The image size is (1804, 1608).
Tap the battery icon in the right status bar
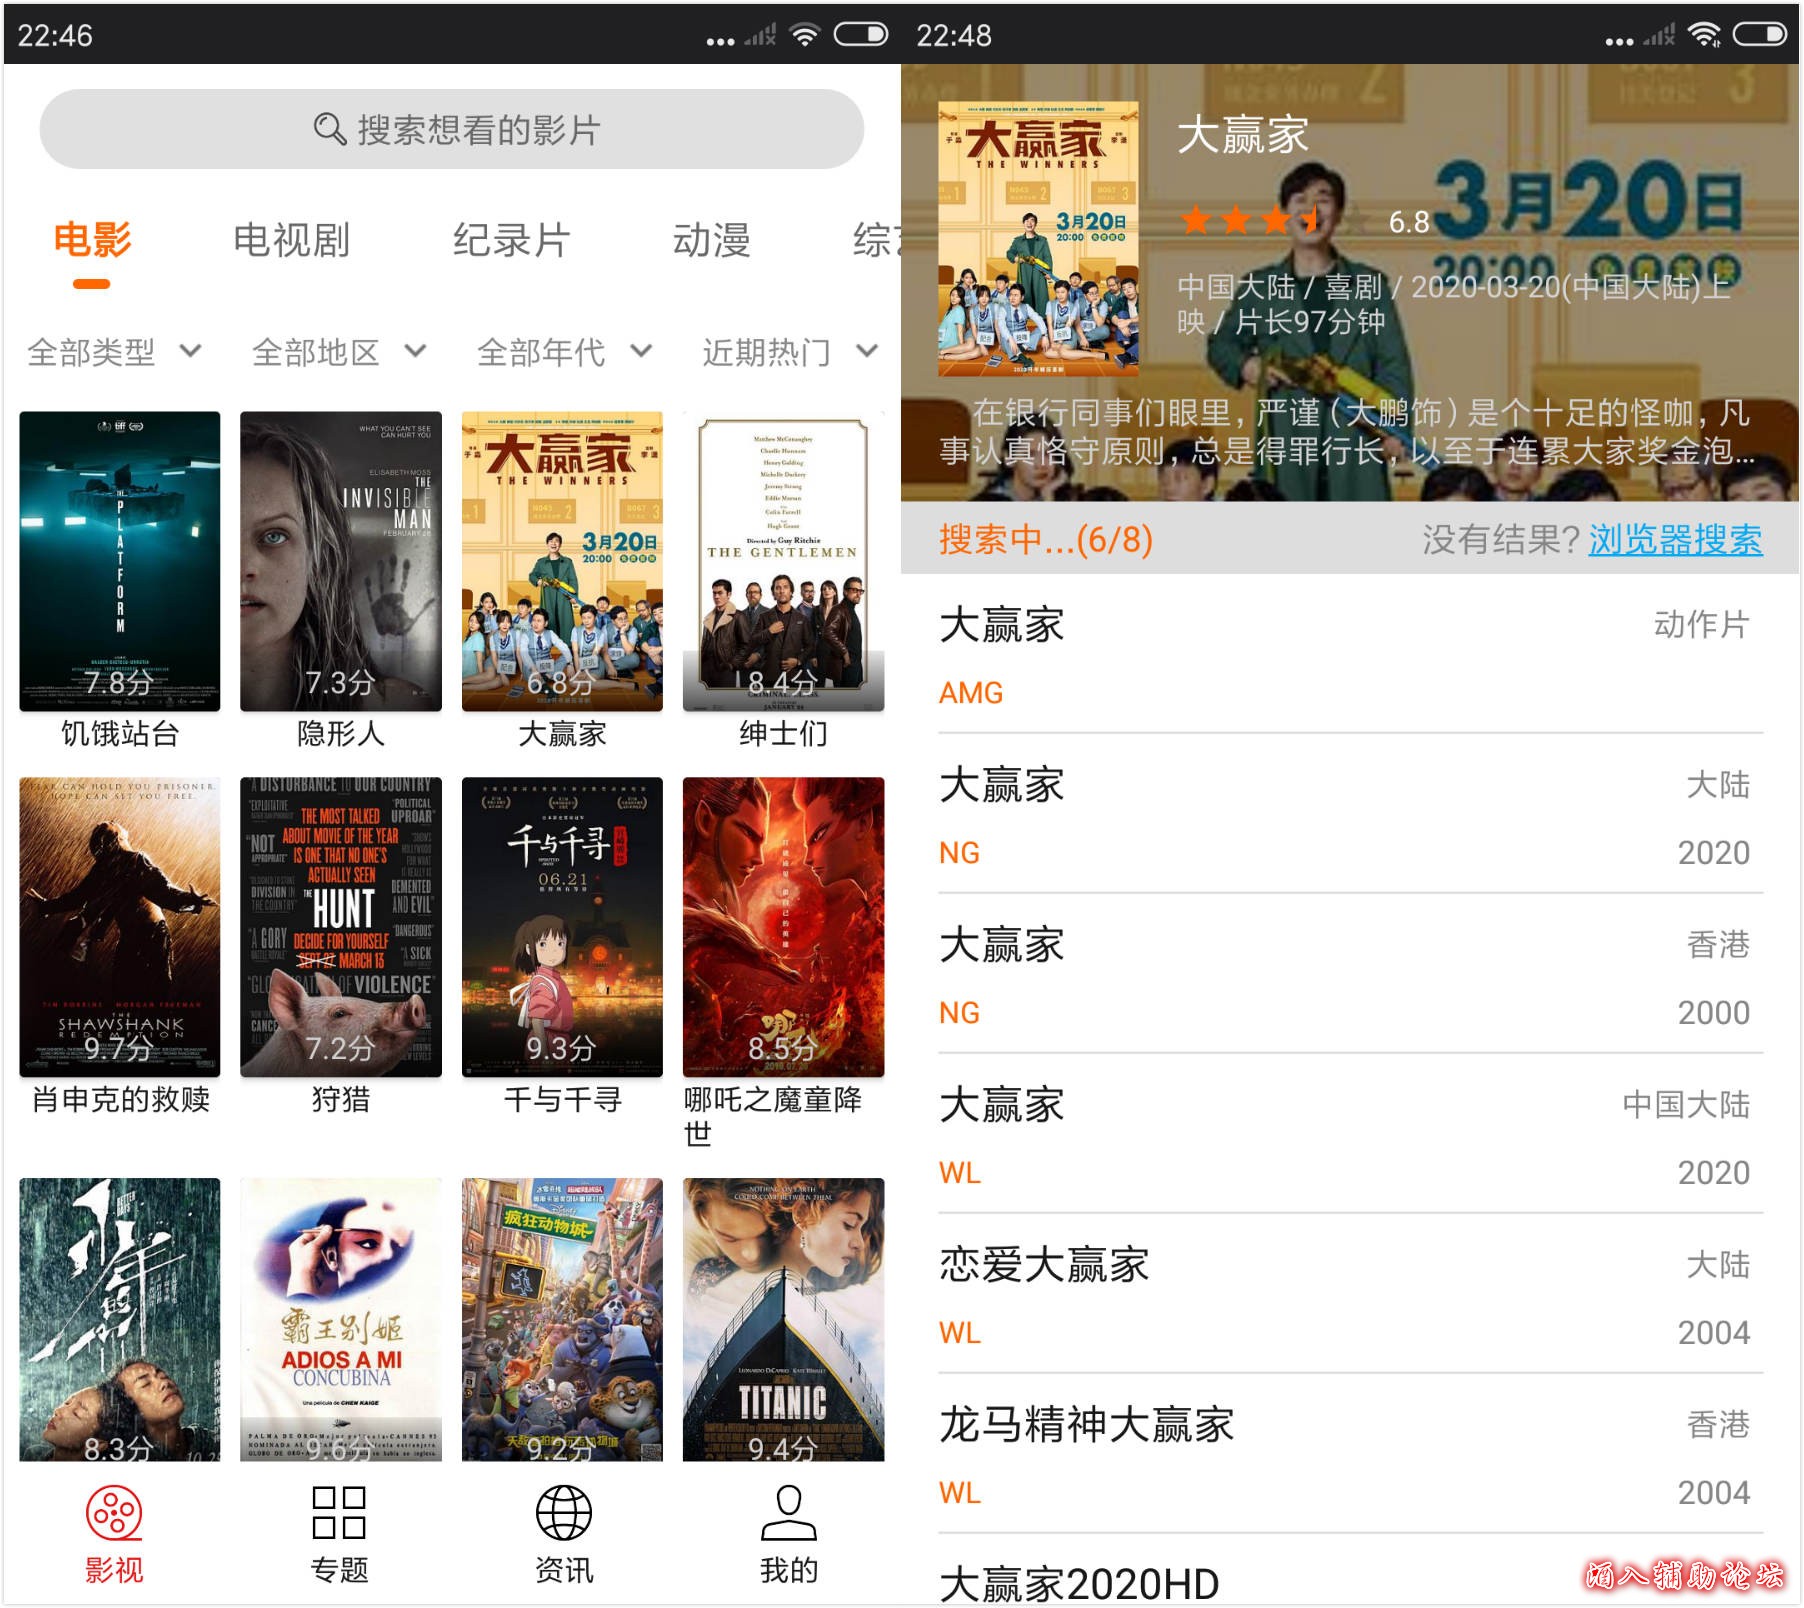click(x=1760, y=35)
